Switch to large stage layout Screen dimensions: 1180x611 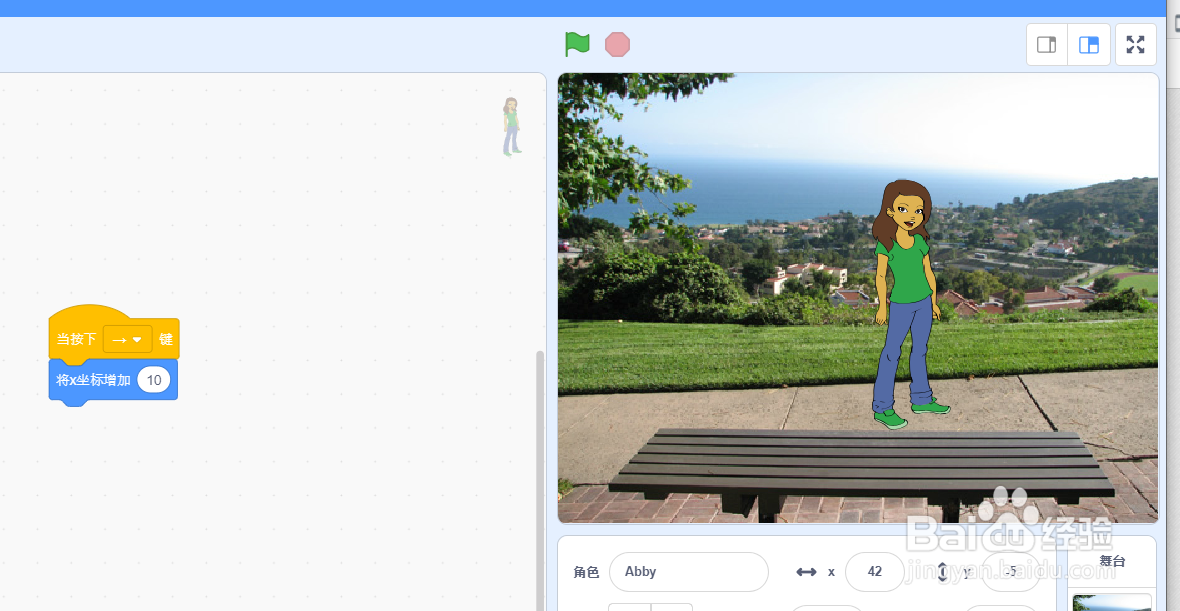pos(1088,45)
